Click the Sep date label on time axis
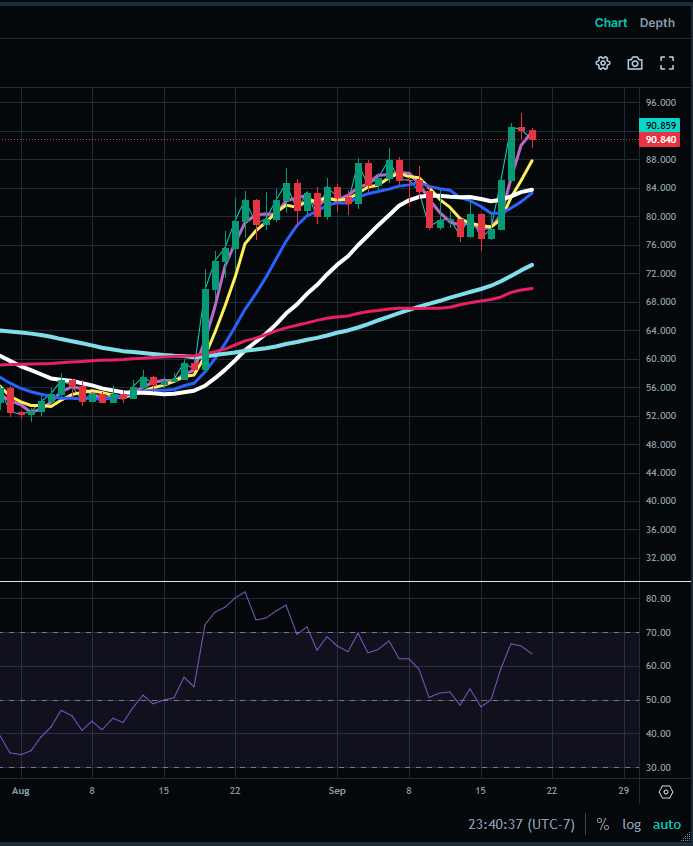This screenshot has width=693, height=846. coord(337,790)
